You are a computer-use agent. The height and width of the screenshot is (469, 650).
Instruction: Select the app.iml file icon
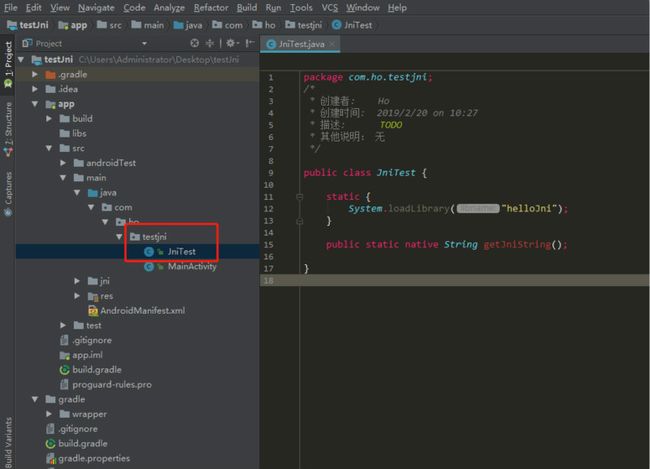click(64, 355)
